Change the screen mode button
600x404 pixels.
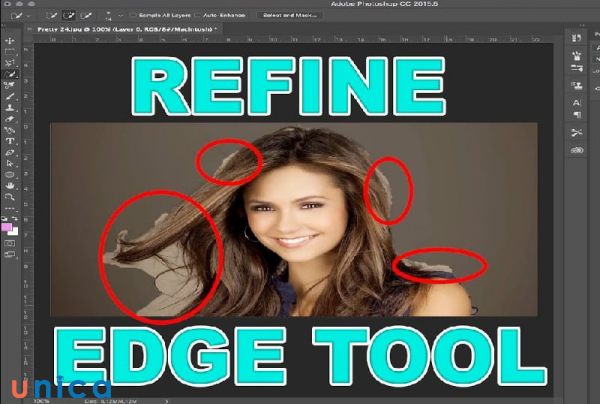pyautogui.click(x=10, y=254)
